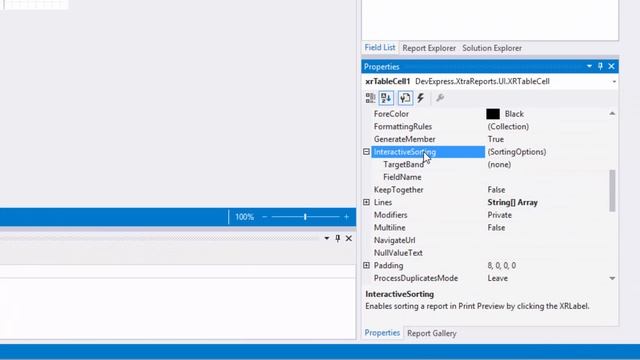The width and height of the screenshot is (640, 360).
Task: Open the Report Gallery tab
Action: [431, 333]
